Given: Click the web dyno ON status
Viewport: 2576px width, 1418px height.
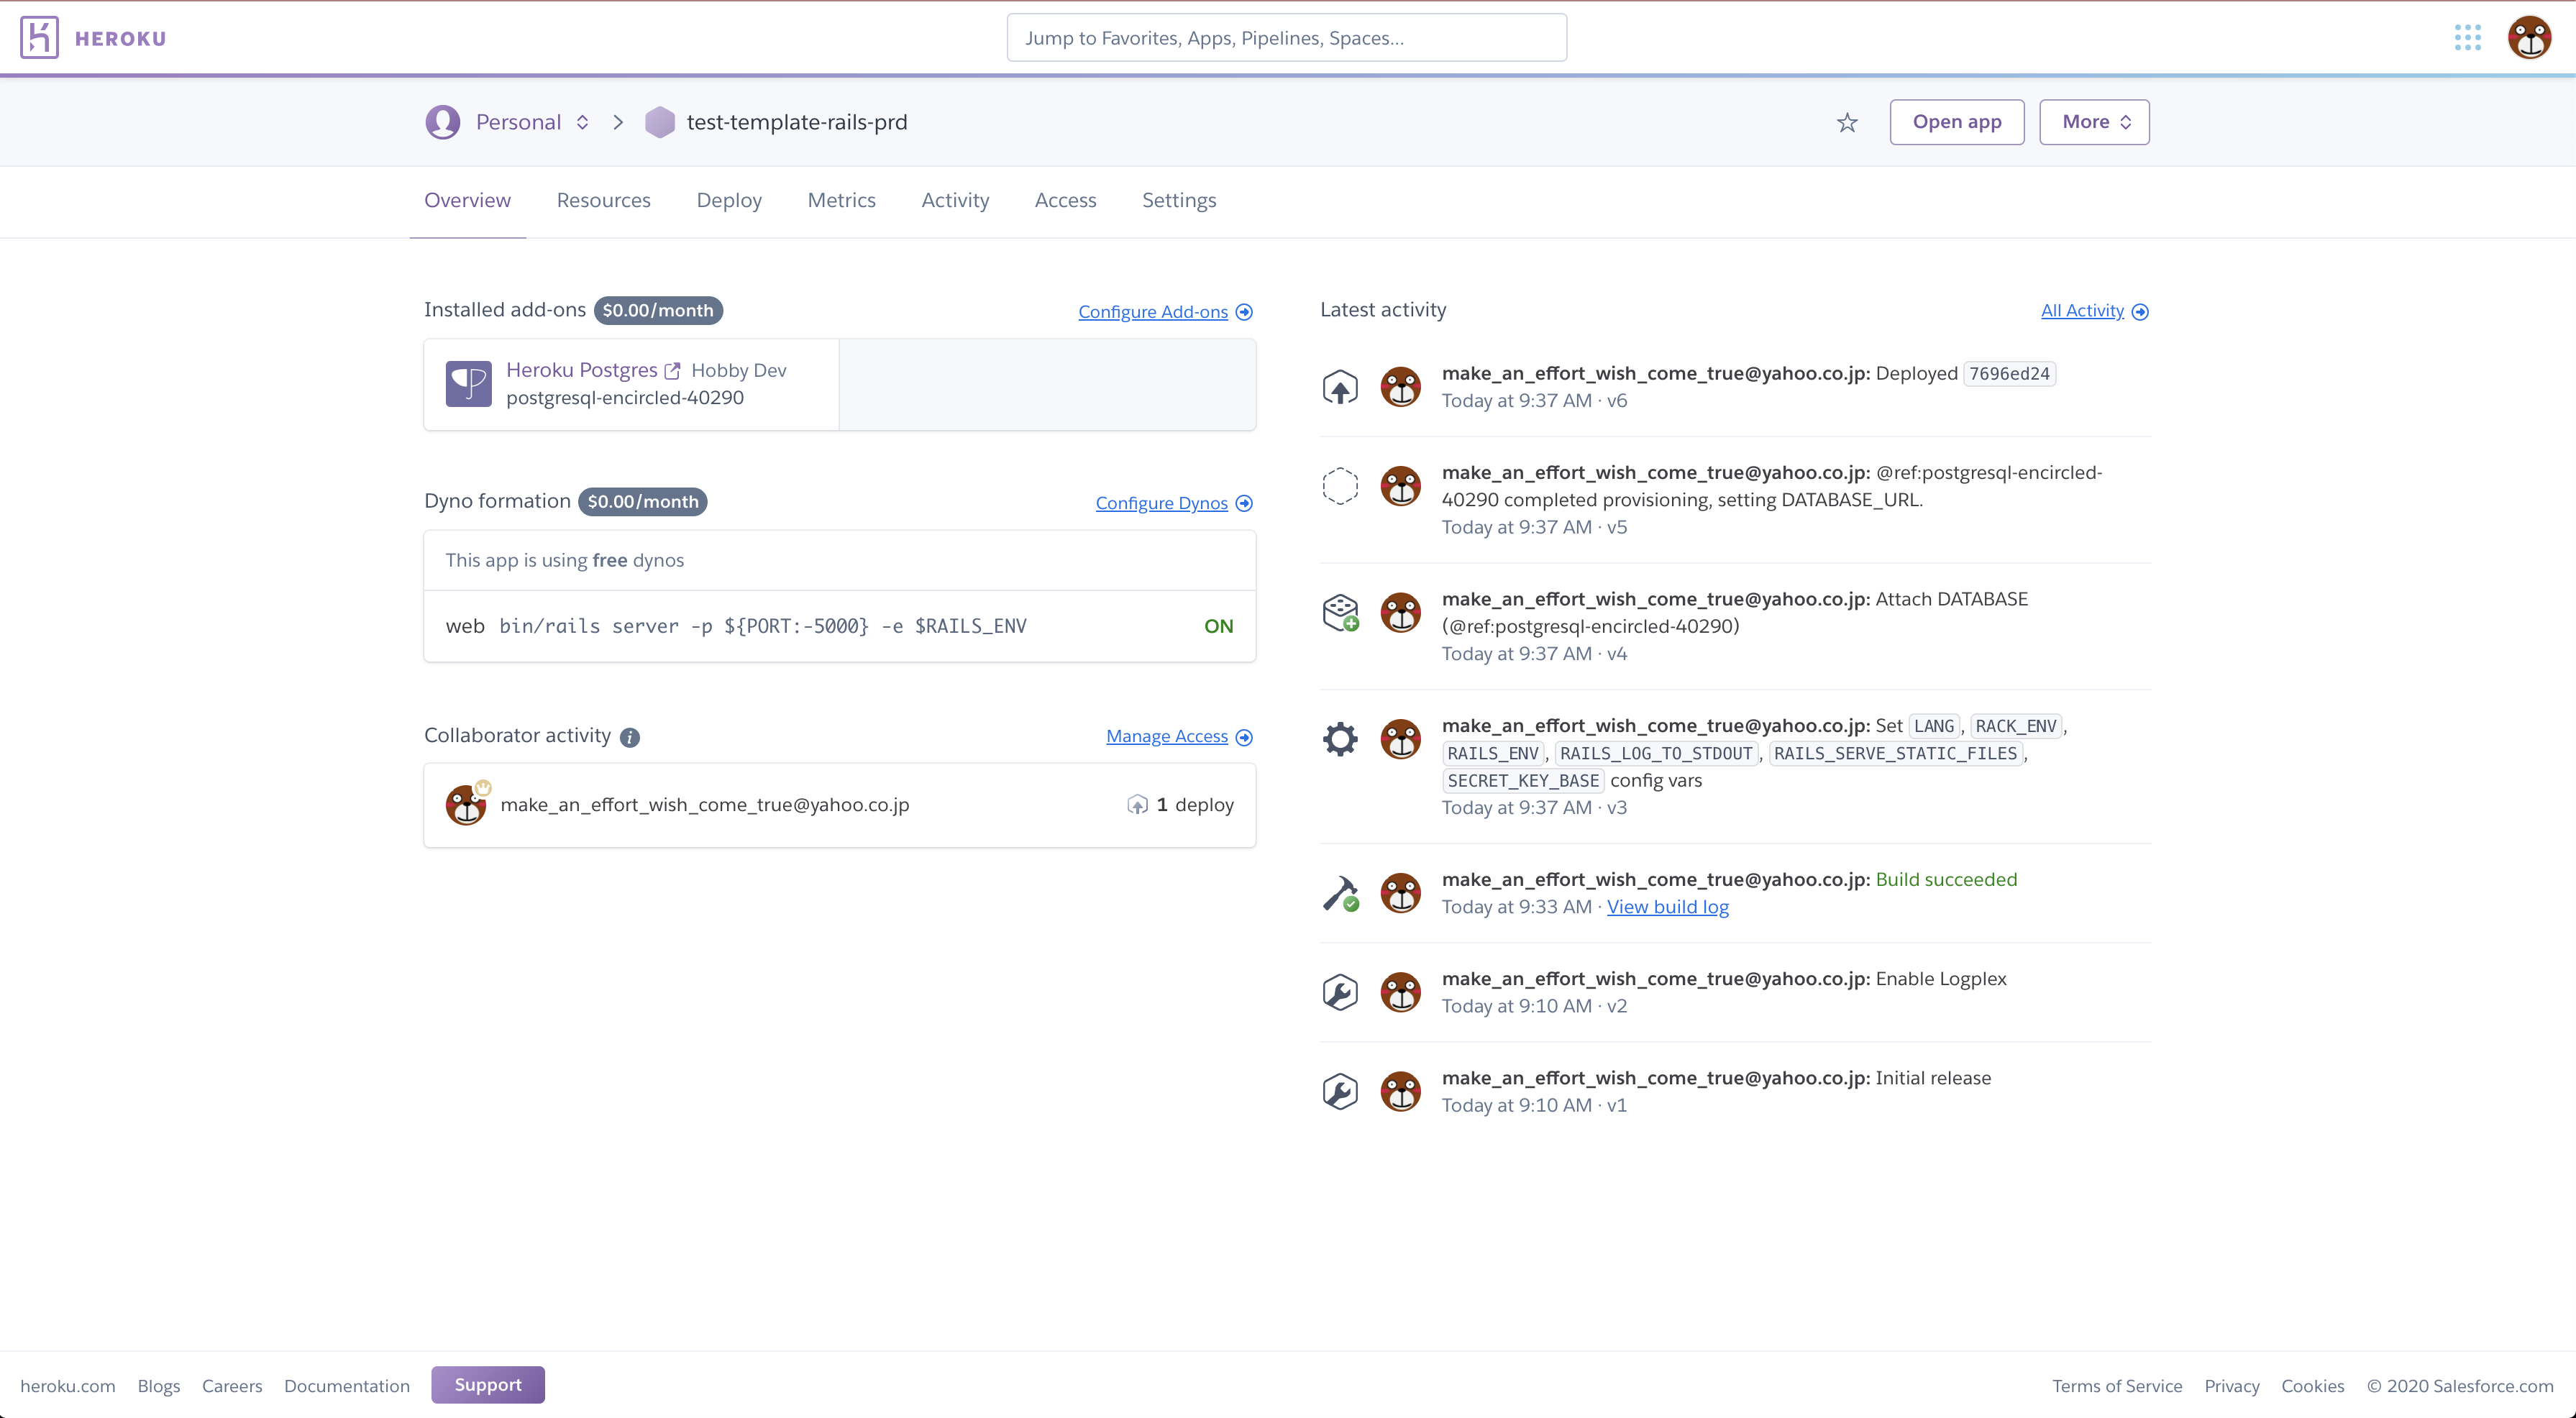Looking at the screenshot, I should click(x=1218, y=626).
